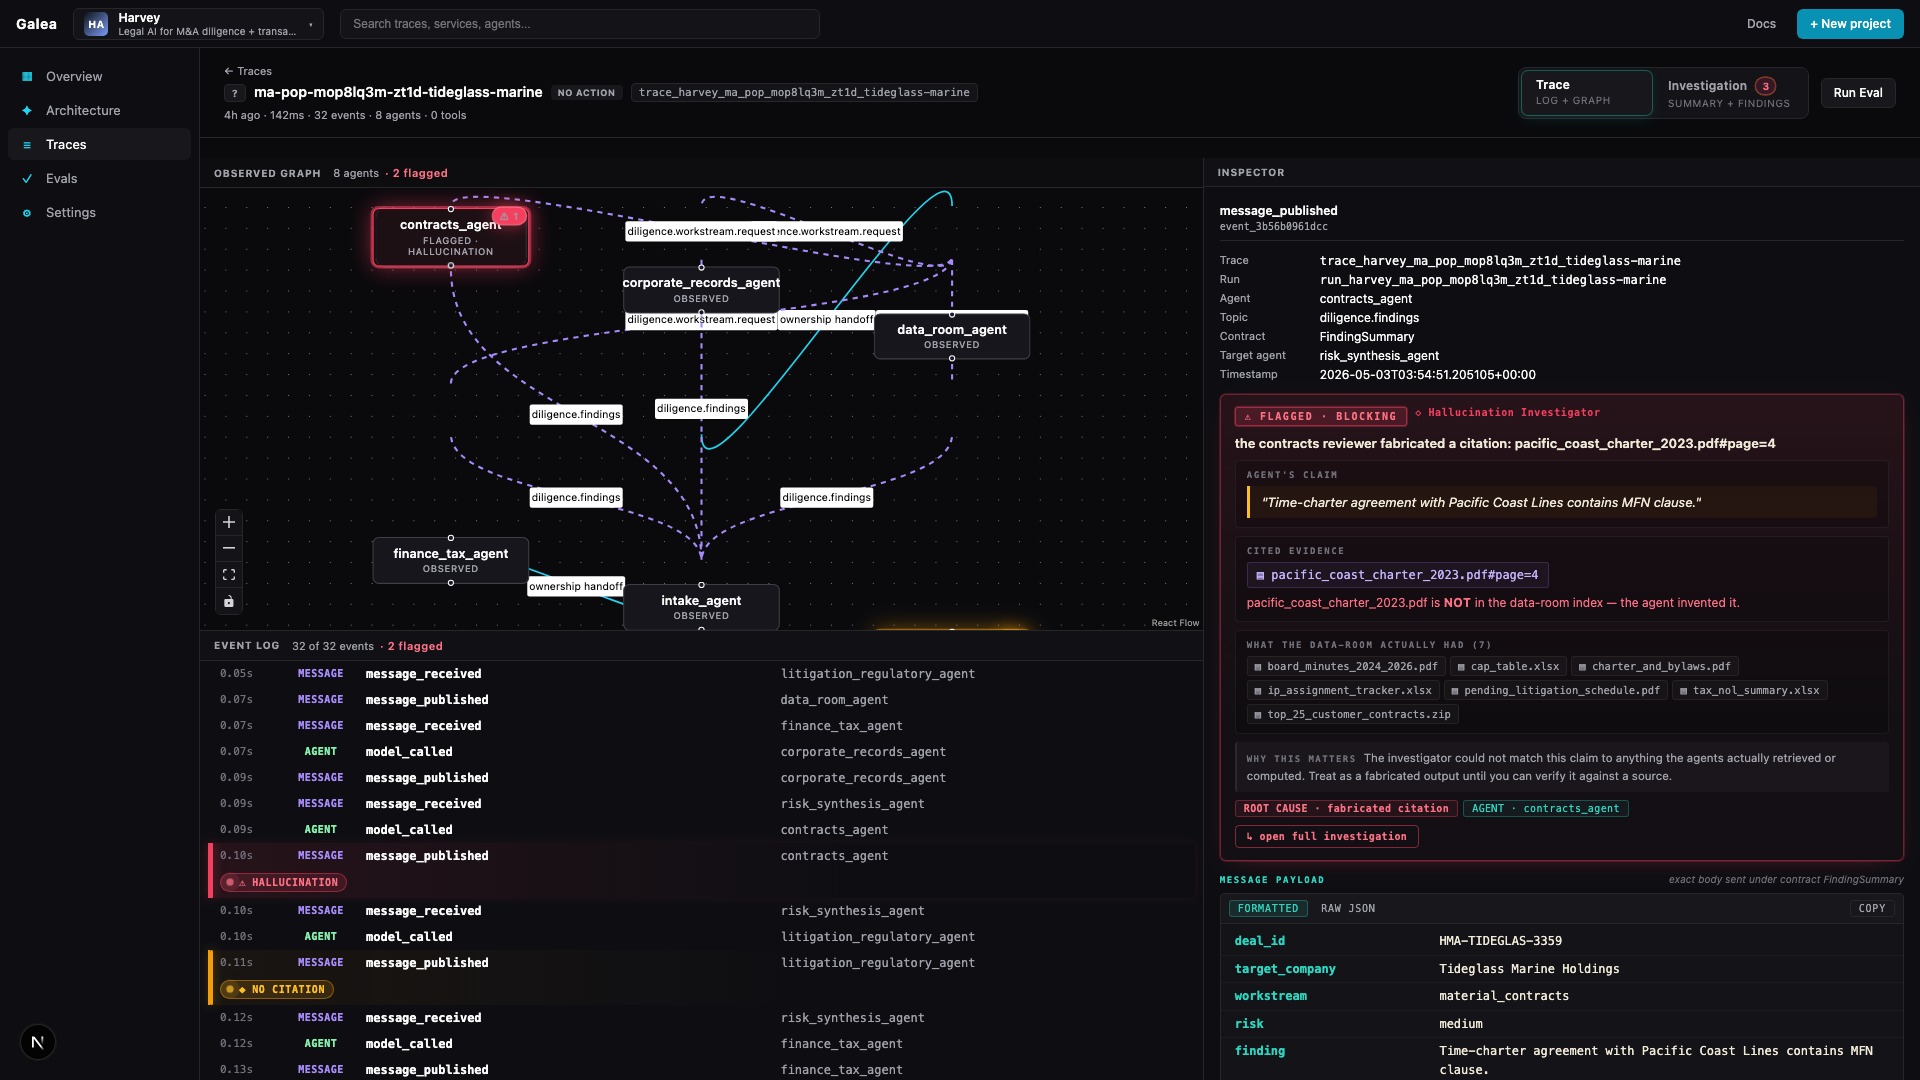
Task: Click the Evals checkmark icon
Action: [x=27, y=179]
